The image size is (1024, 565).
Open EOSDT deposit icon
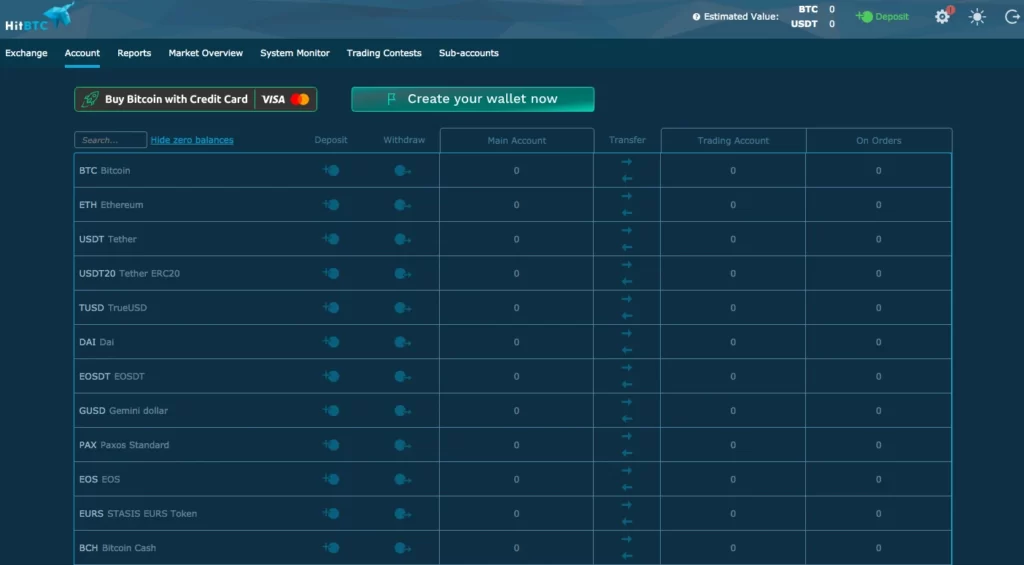[x=331, y=376]
